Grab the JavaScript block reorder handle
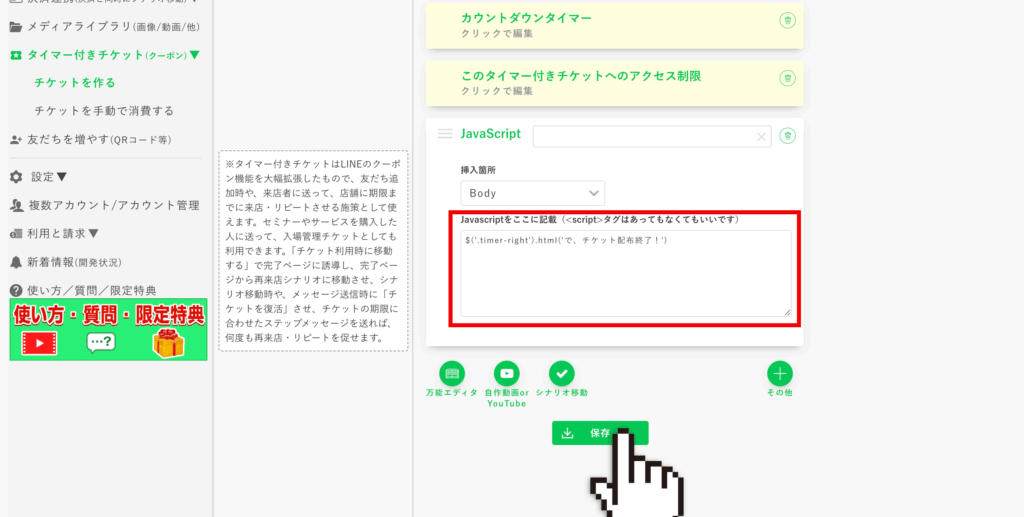1024x517 pixels. [x=445, y=134]
